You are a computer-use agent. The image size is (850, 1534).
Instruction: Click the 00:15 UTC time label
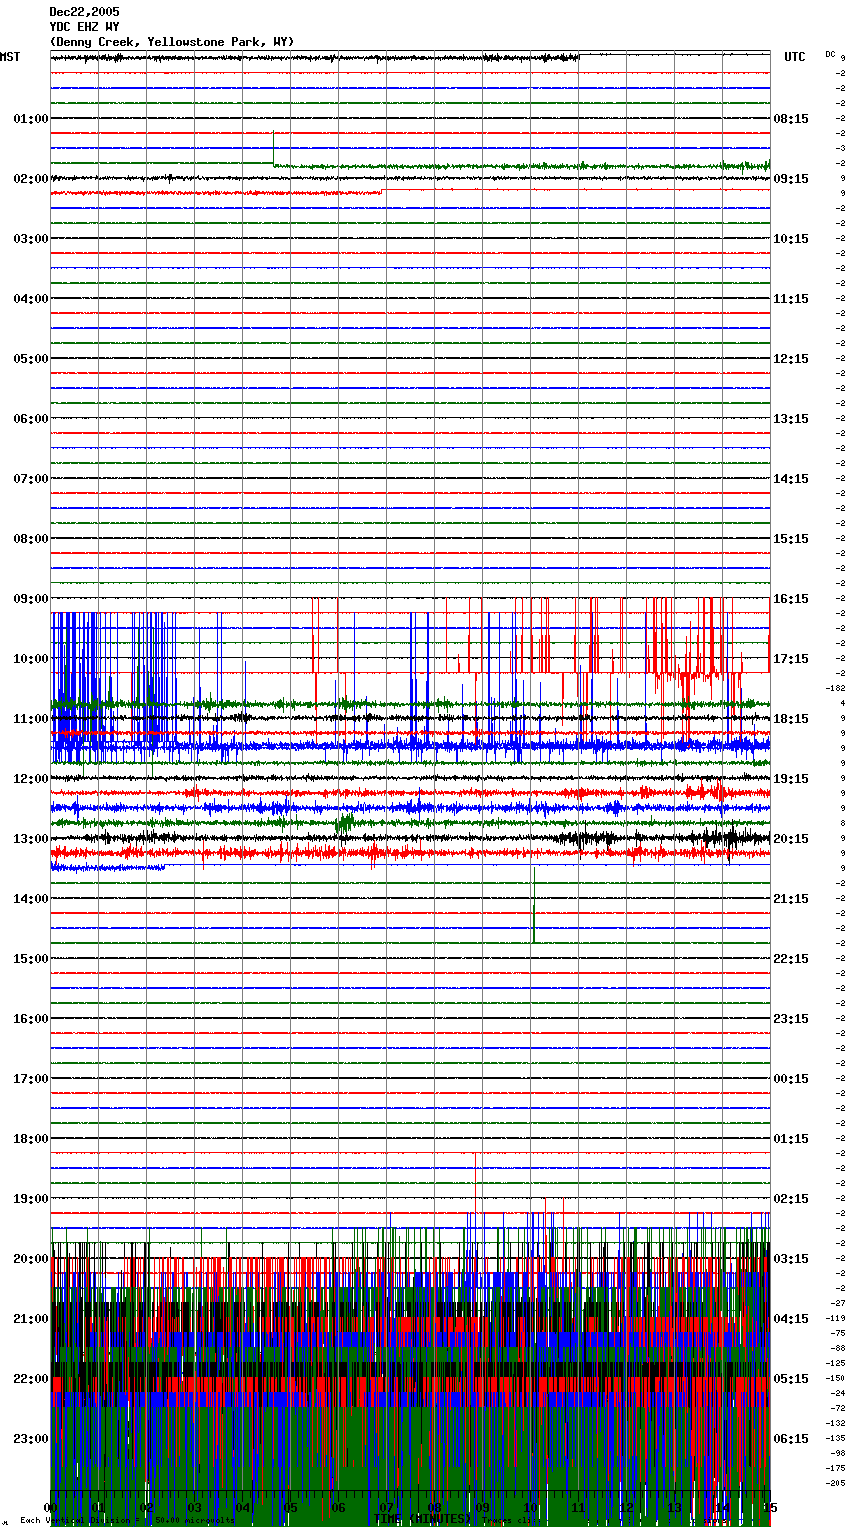coord(791,1079)
